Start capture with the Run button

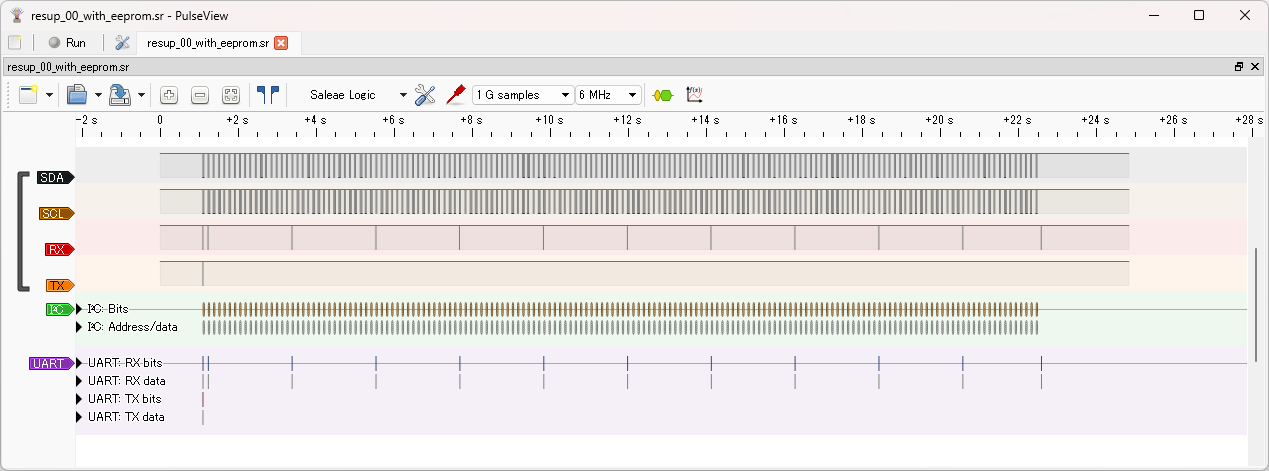click(x=67, y=43)
